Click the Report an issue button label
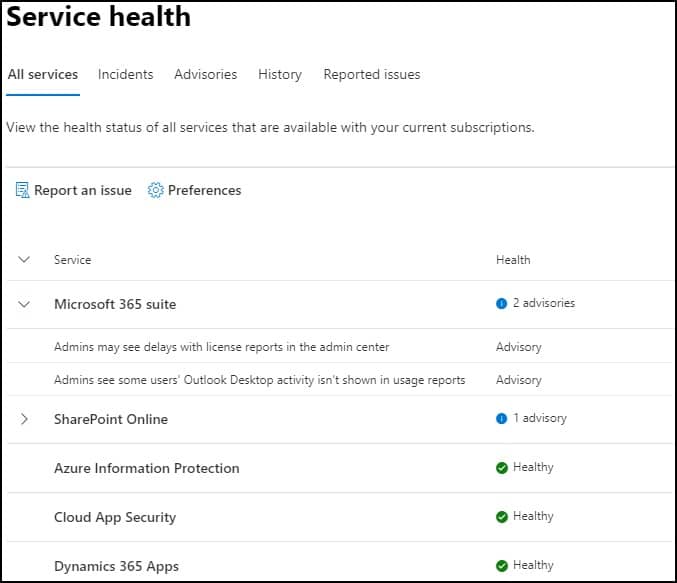The height and width of the screenshot is (583, 677). [83, 190]
